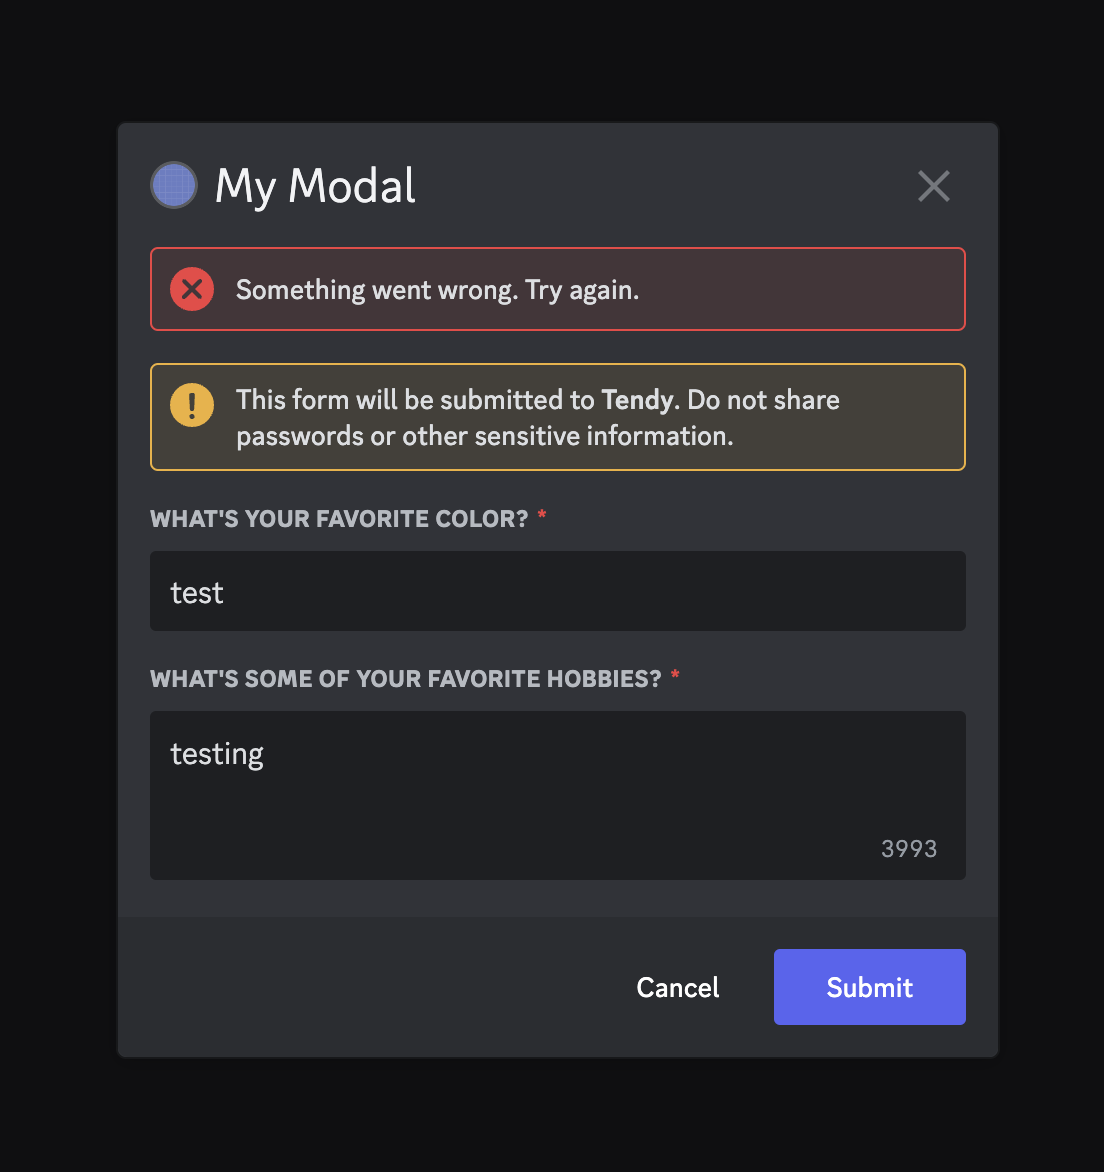Click the 'What's some of your favorite hobbies?' label

point(406,679)
